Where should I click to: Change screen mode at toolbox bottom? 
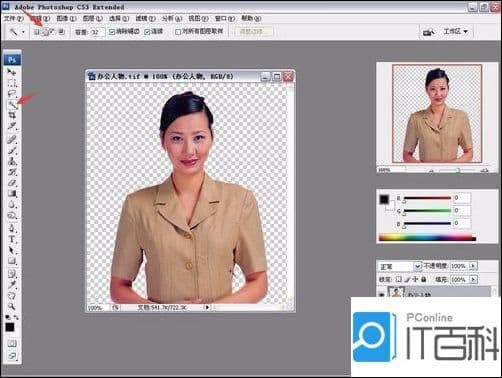click(12, 356)
